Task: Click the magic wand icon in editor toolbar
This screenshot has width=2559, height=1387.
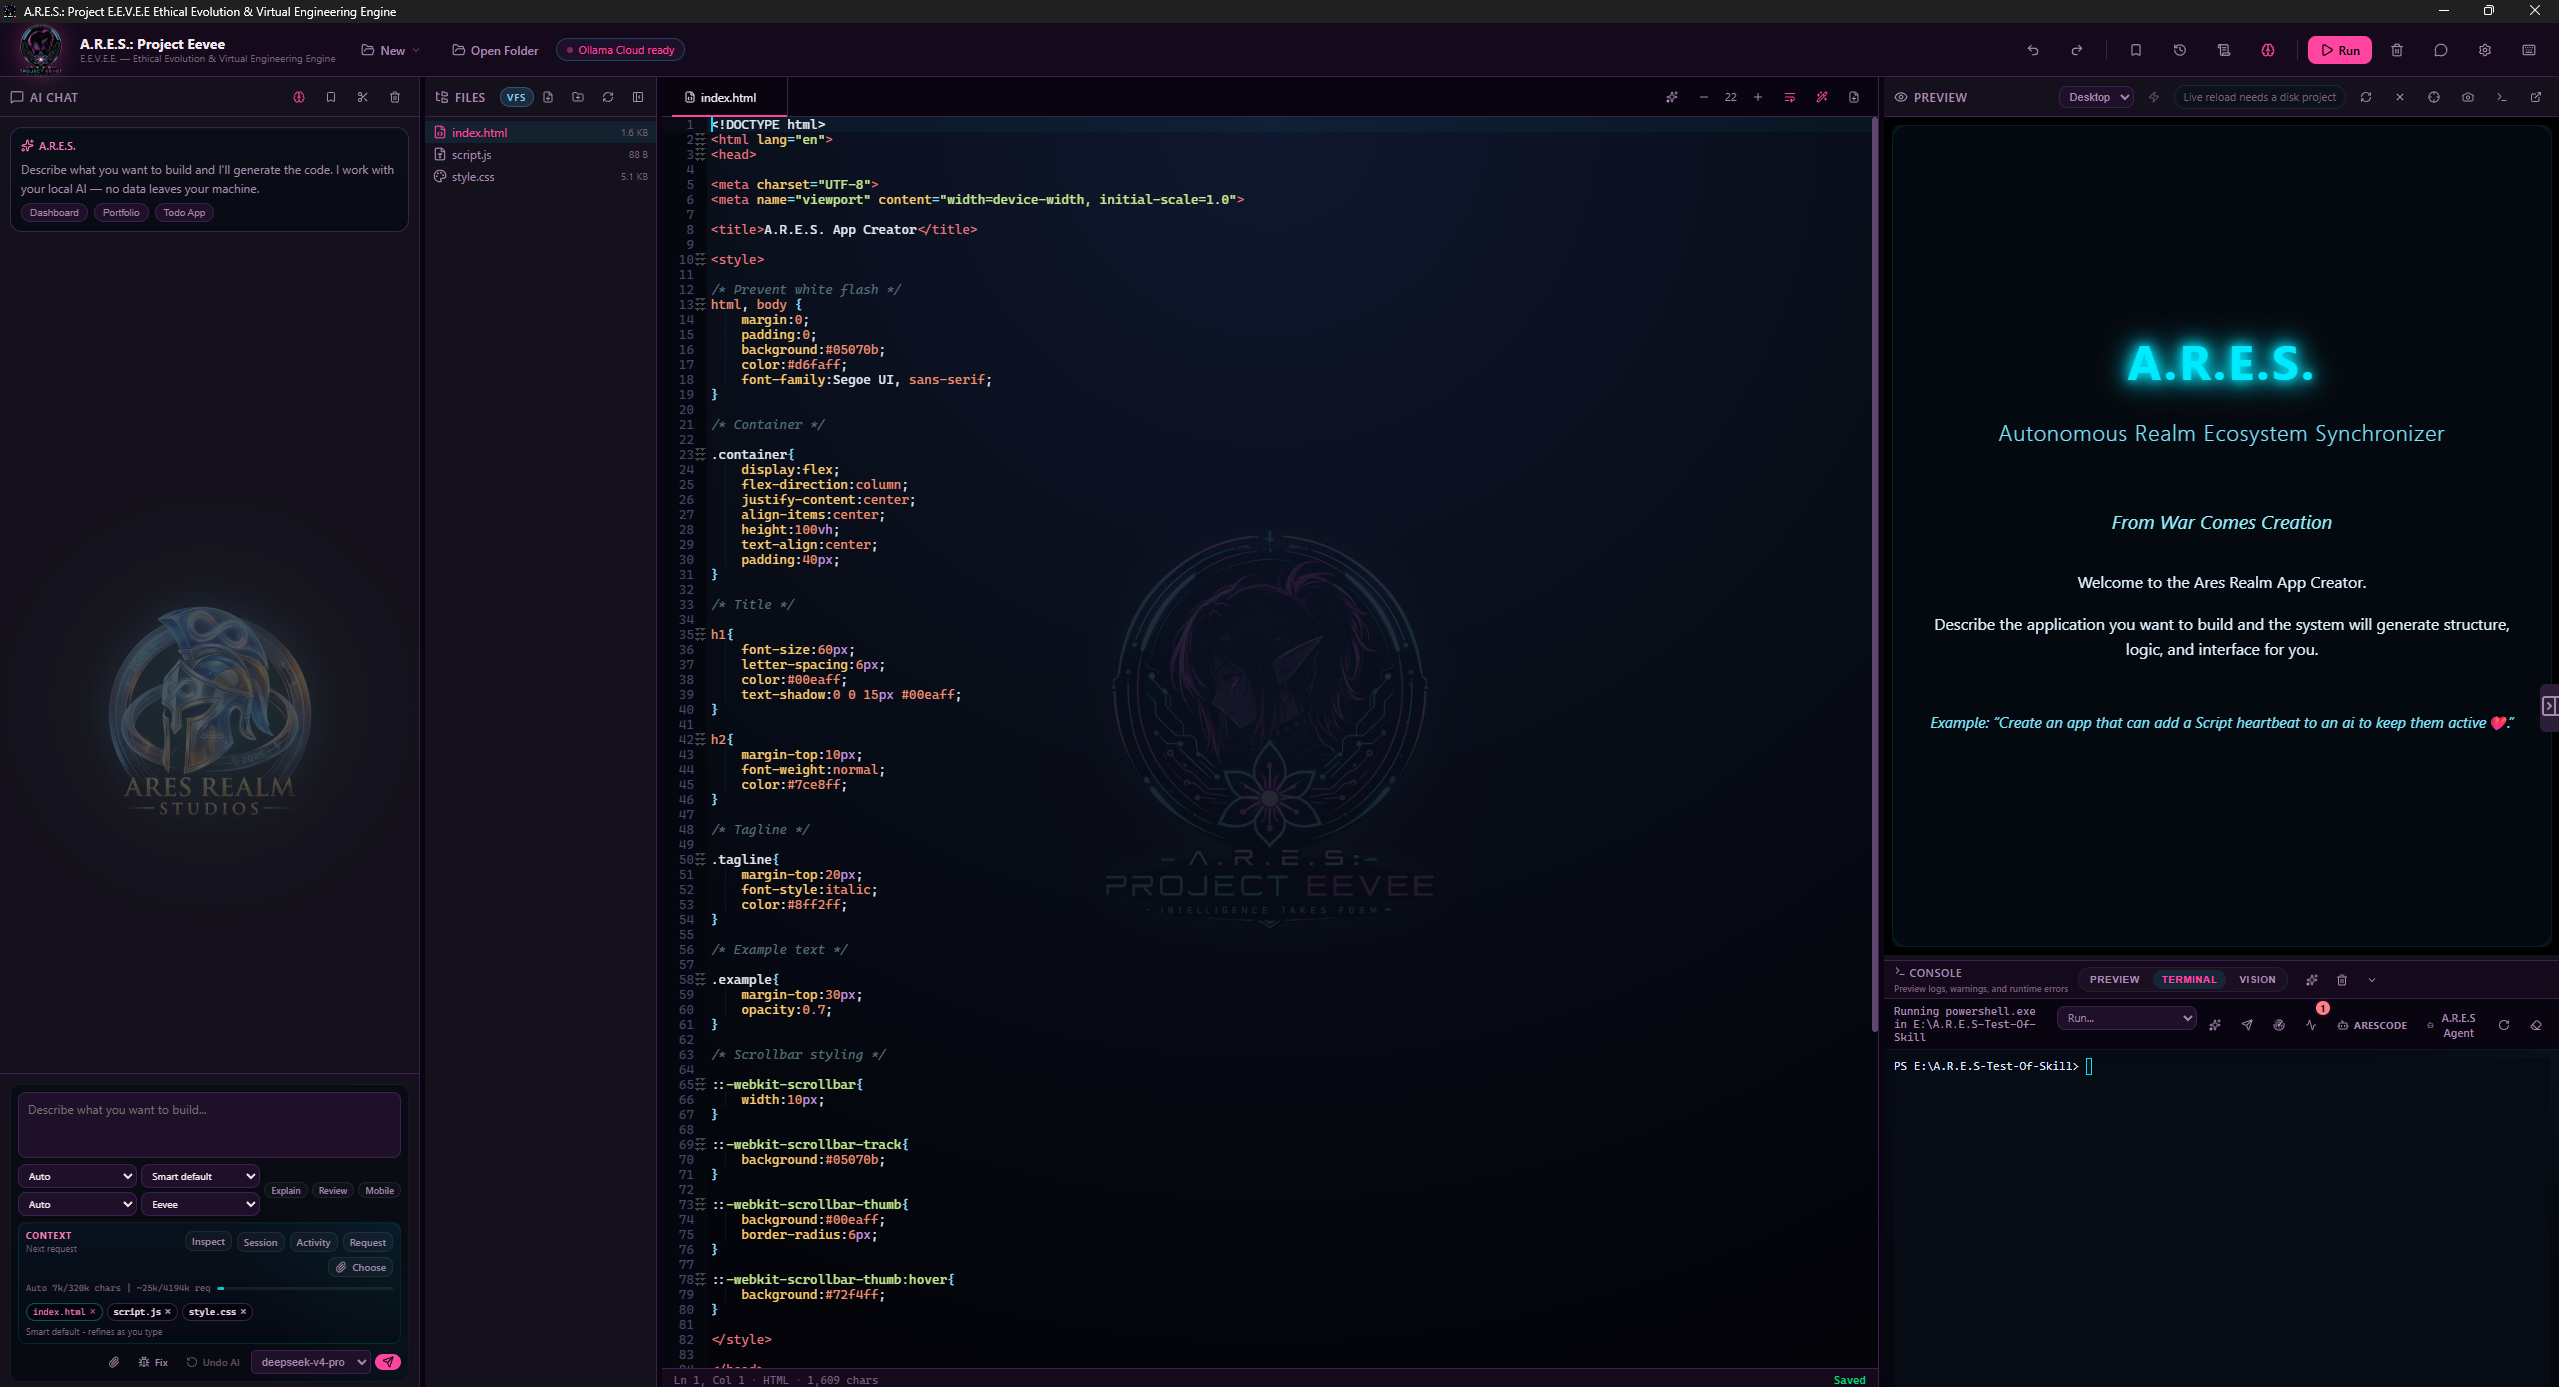Action: pos(1822,97)
